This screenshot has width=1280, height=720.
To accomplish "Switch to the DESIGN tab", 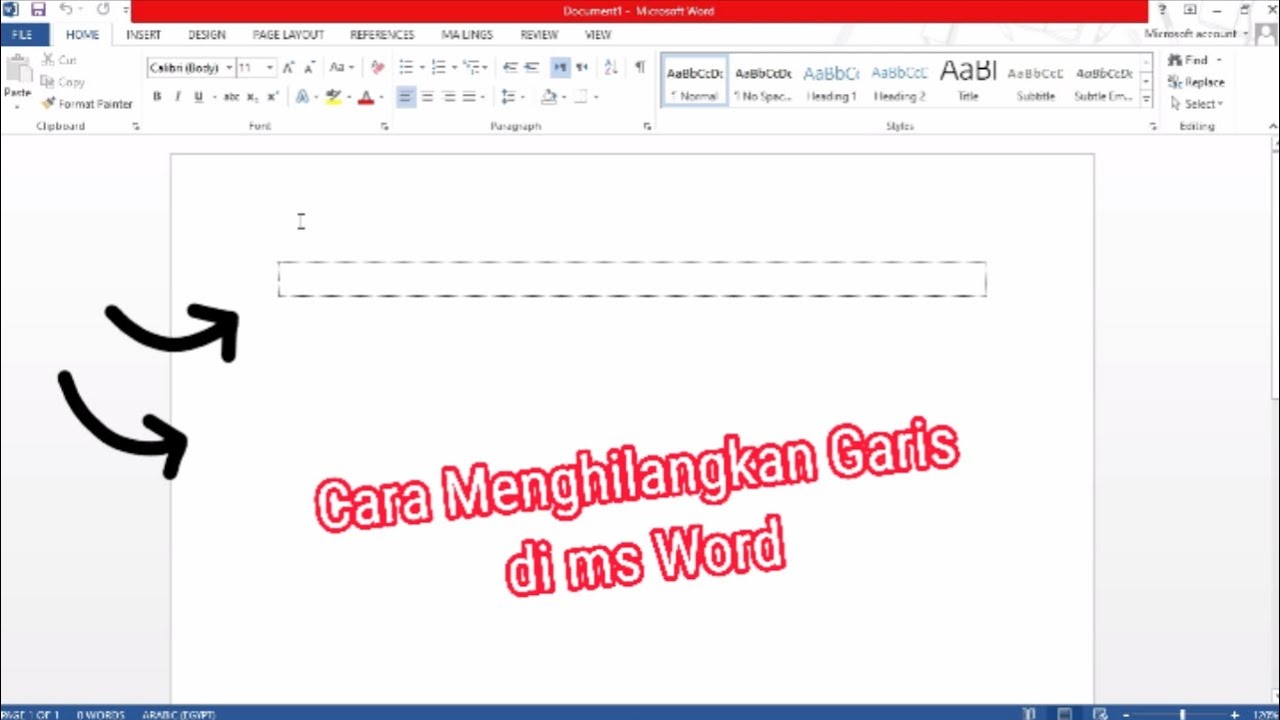I will (207, 35).
